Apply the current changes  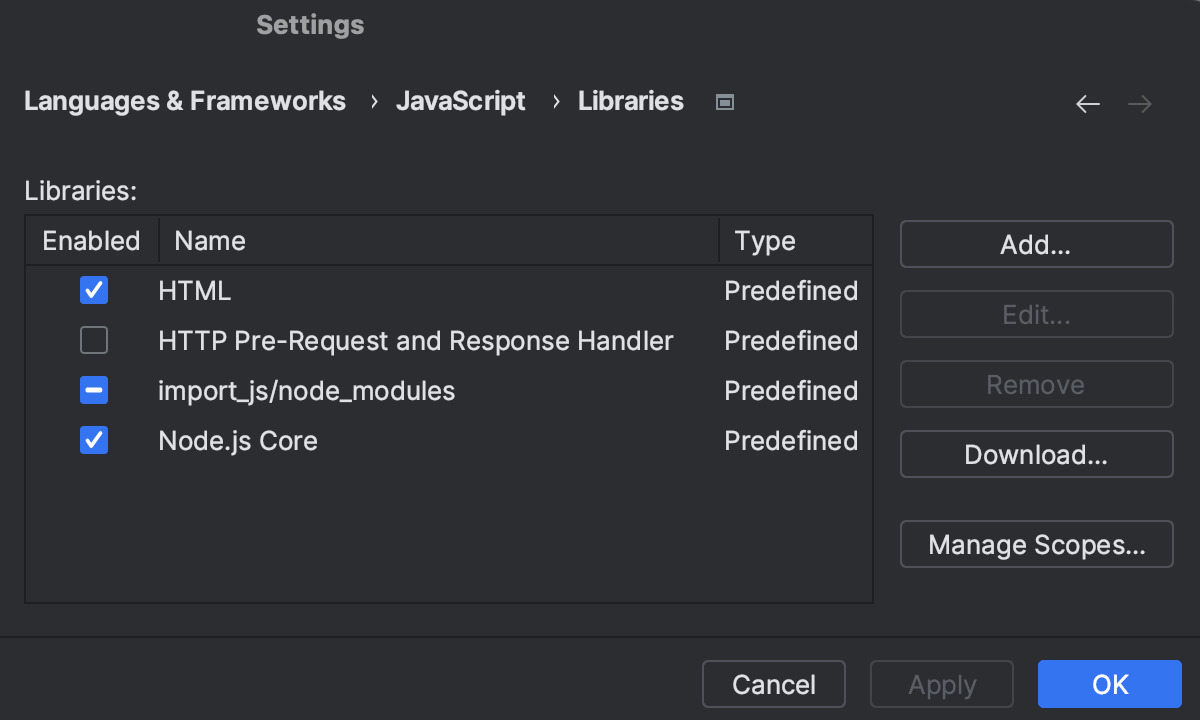tap(941, 684)
